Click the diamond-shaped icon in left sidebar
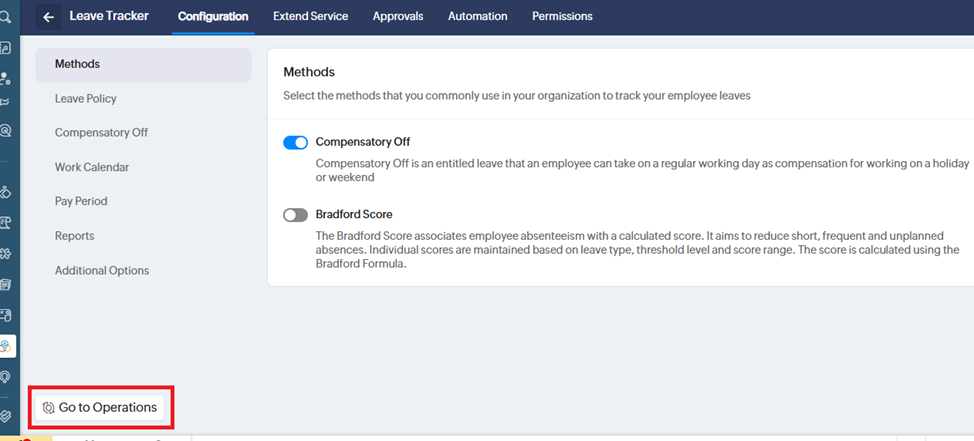 (6, 192)
